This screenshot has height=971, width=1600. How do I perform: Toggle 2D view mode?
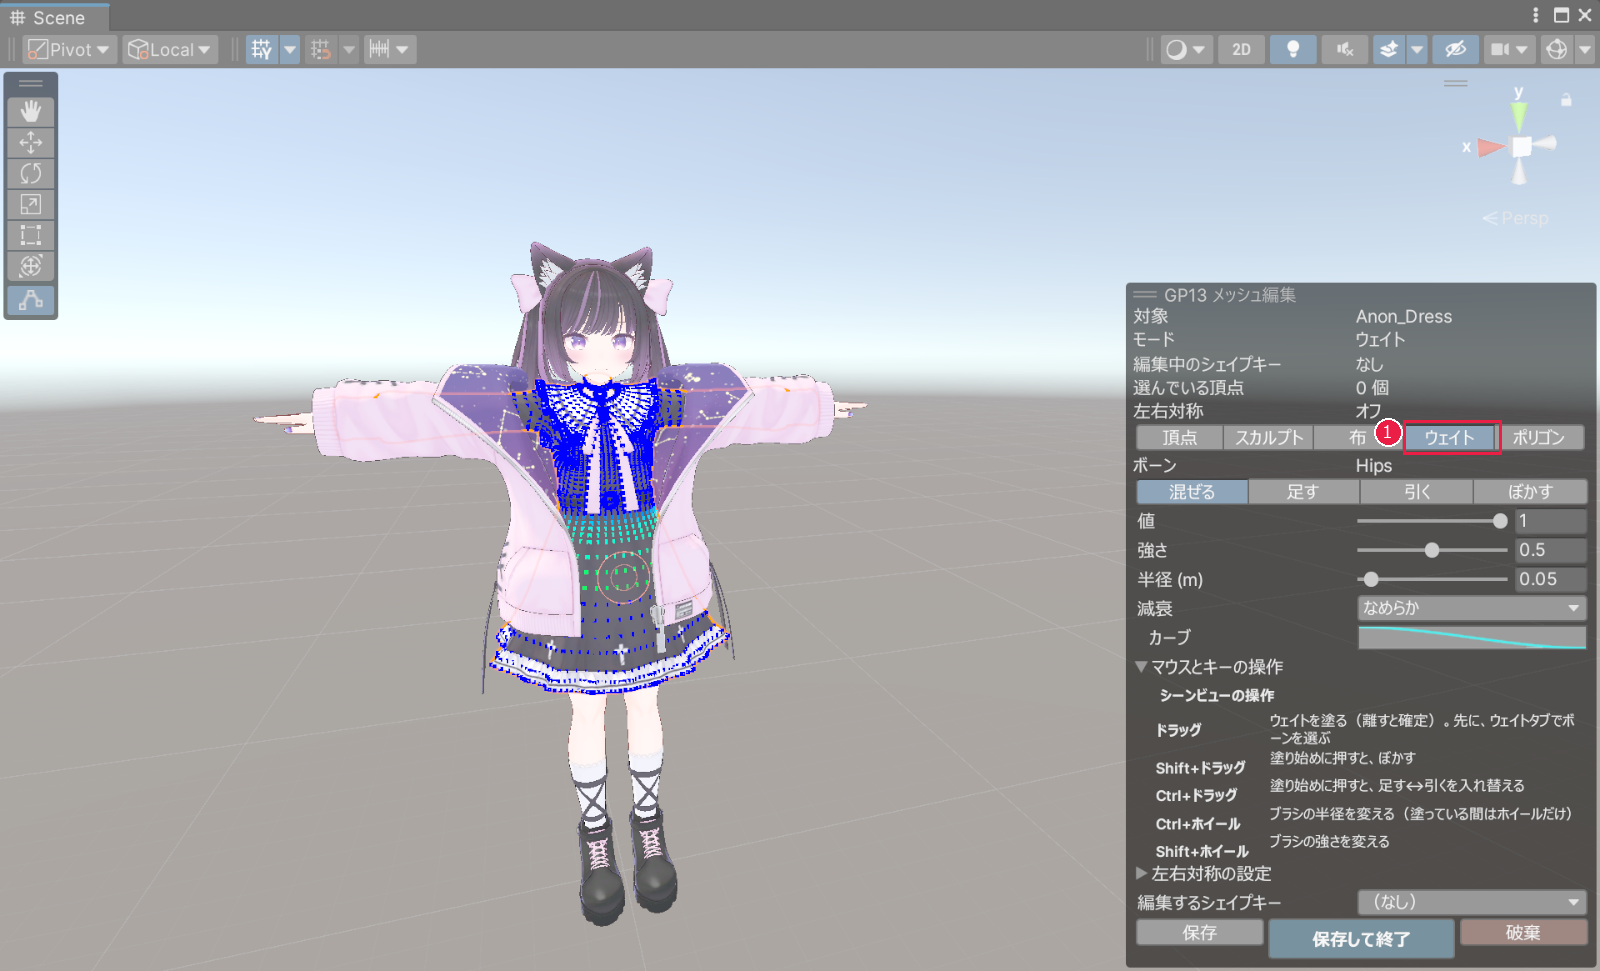(x=1241, y=49)
